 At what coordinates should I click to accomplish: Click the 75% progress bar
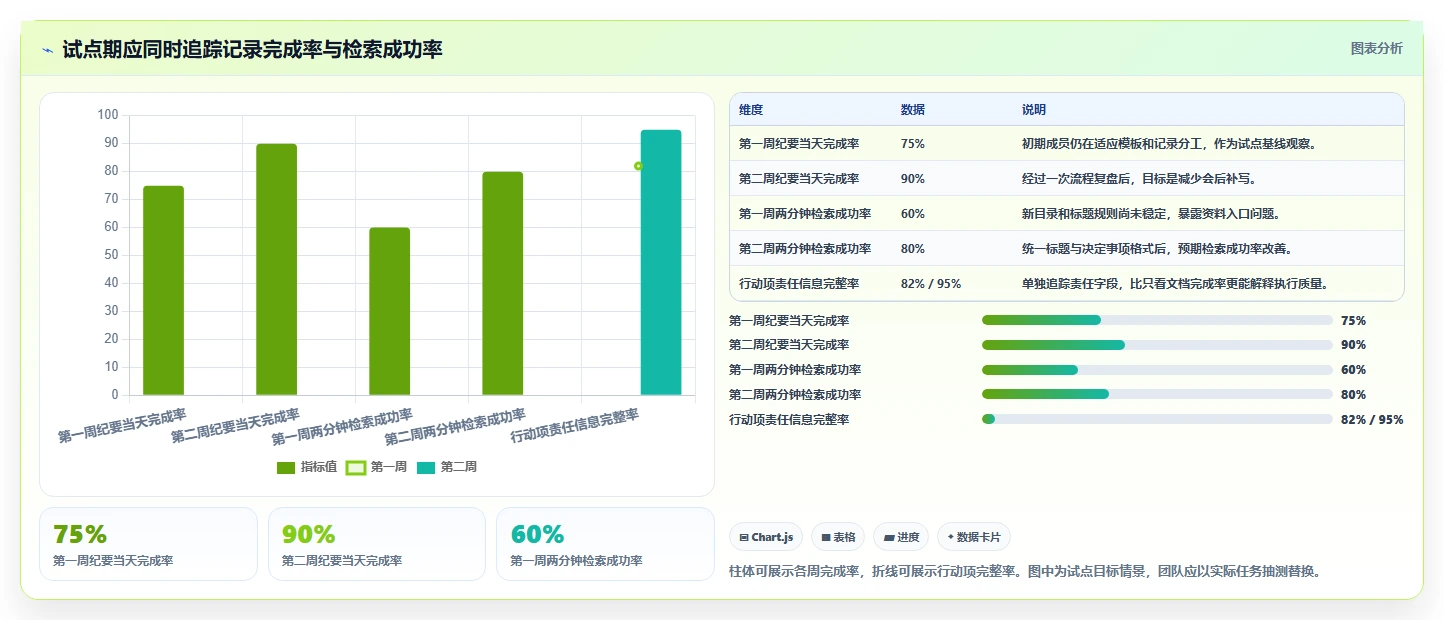[1157, 320]
